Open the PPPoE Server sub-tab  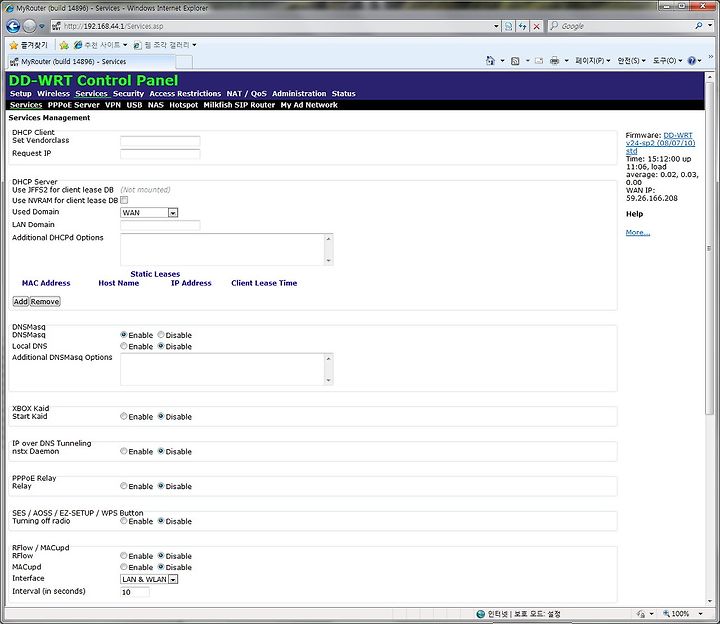click(73, 105)
